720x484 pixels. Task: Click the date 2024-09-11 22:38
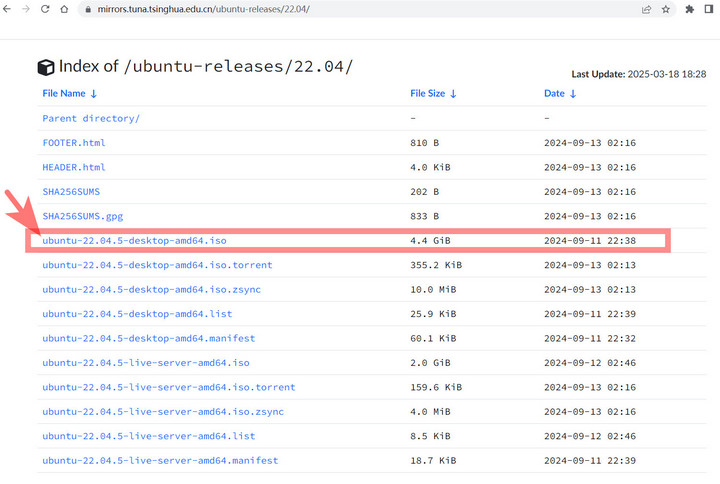coord(590,241)
